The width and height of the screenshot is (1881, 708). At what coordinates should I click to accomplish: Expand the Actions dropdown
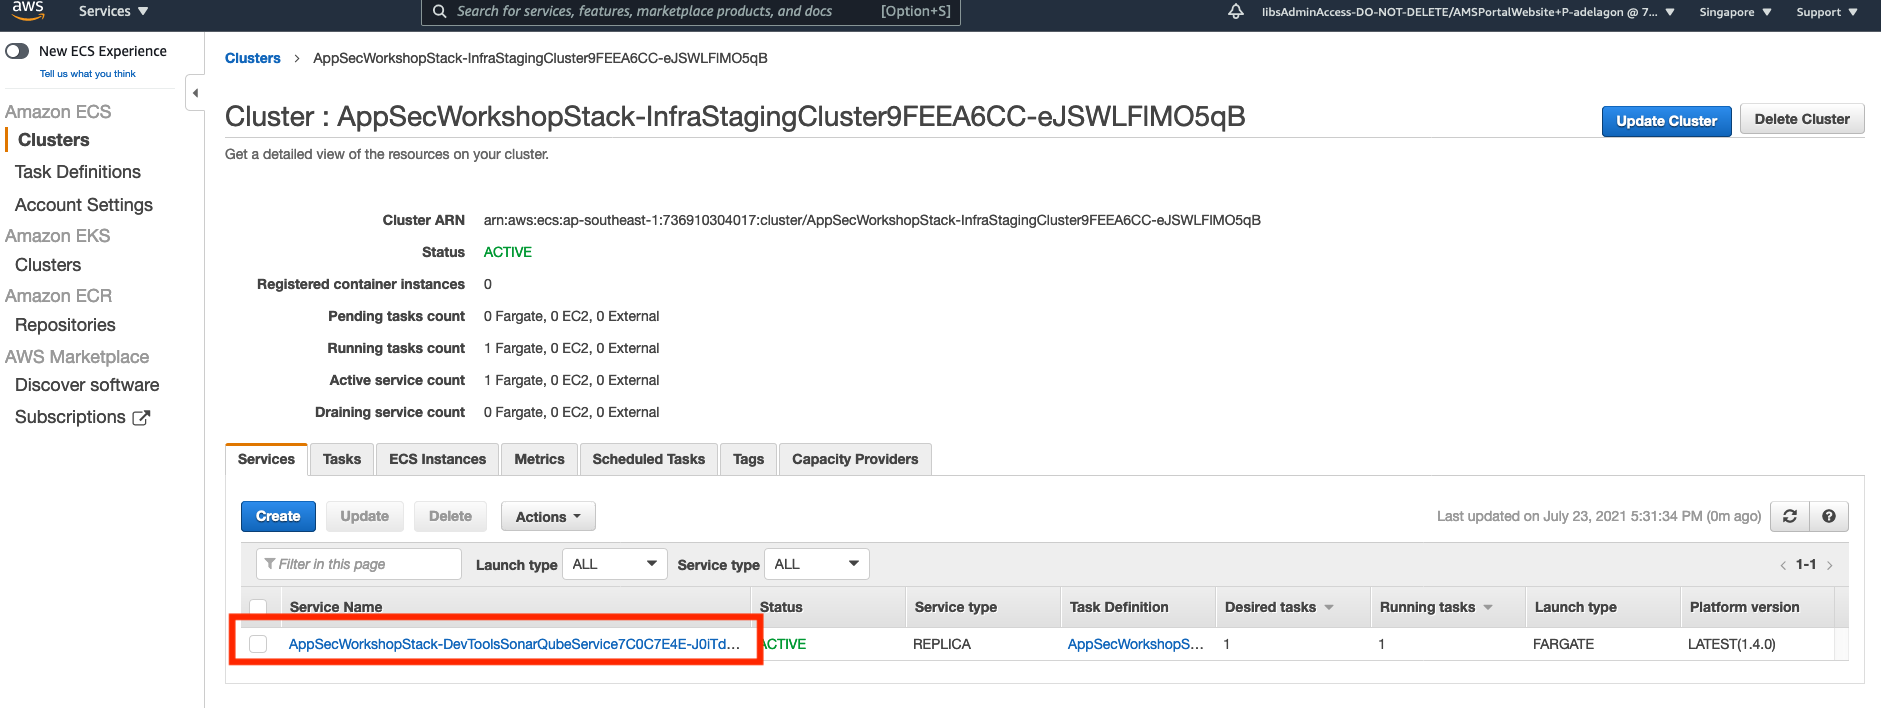[548, 516]
